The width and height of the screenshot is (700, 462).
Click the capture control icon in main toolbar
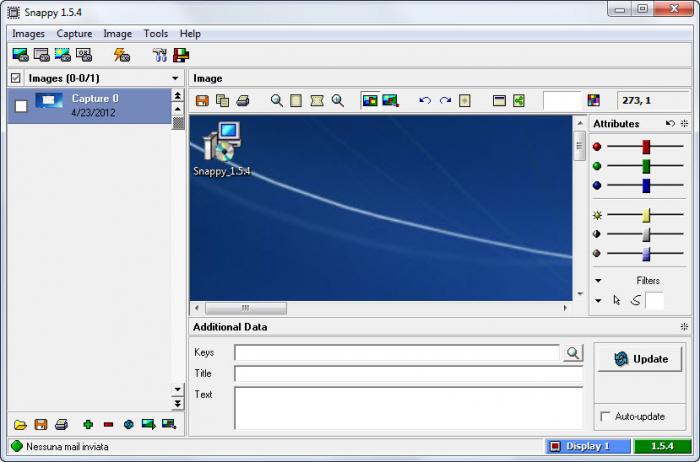point(83,55)
